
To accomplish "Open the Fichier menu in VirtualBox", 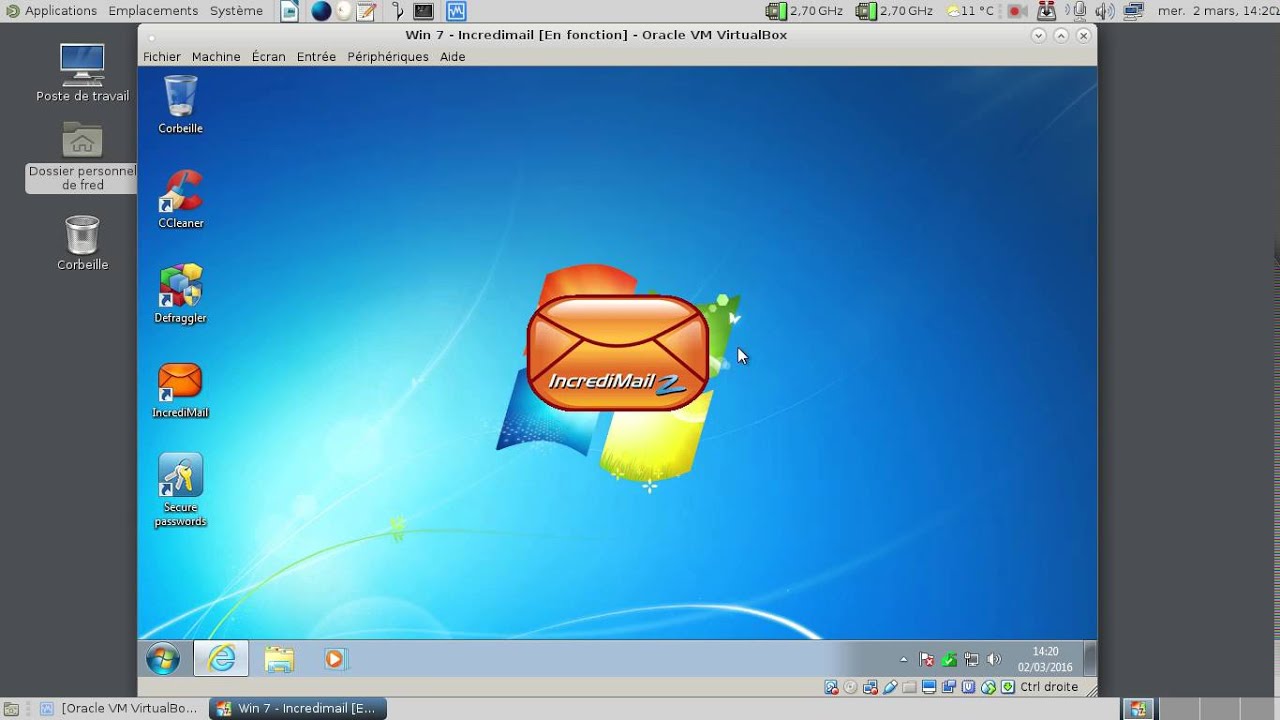I will pos(162,57).
